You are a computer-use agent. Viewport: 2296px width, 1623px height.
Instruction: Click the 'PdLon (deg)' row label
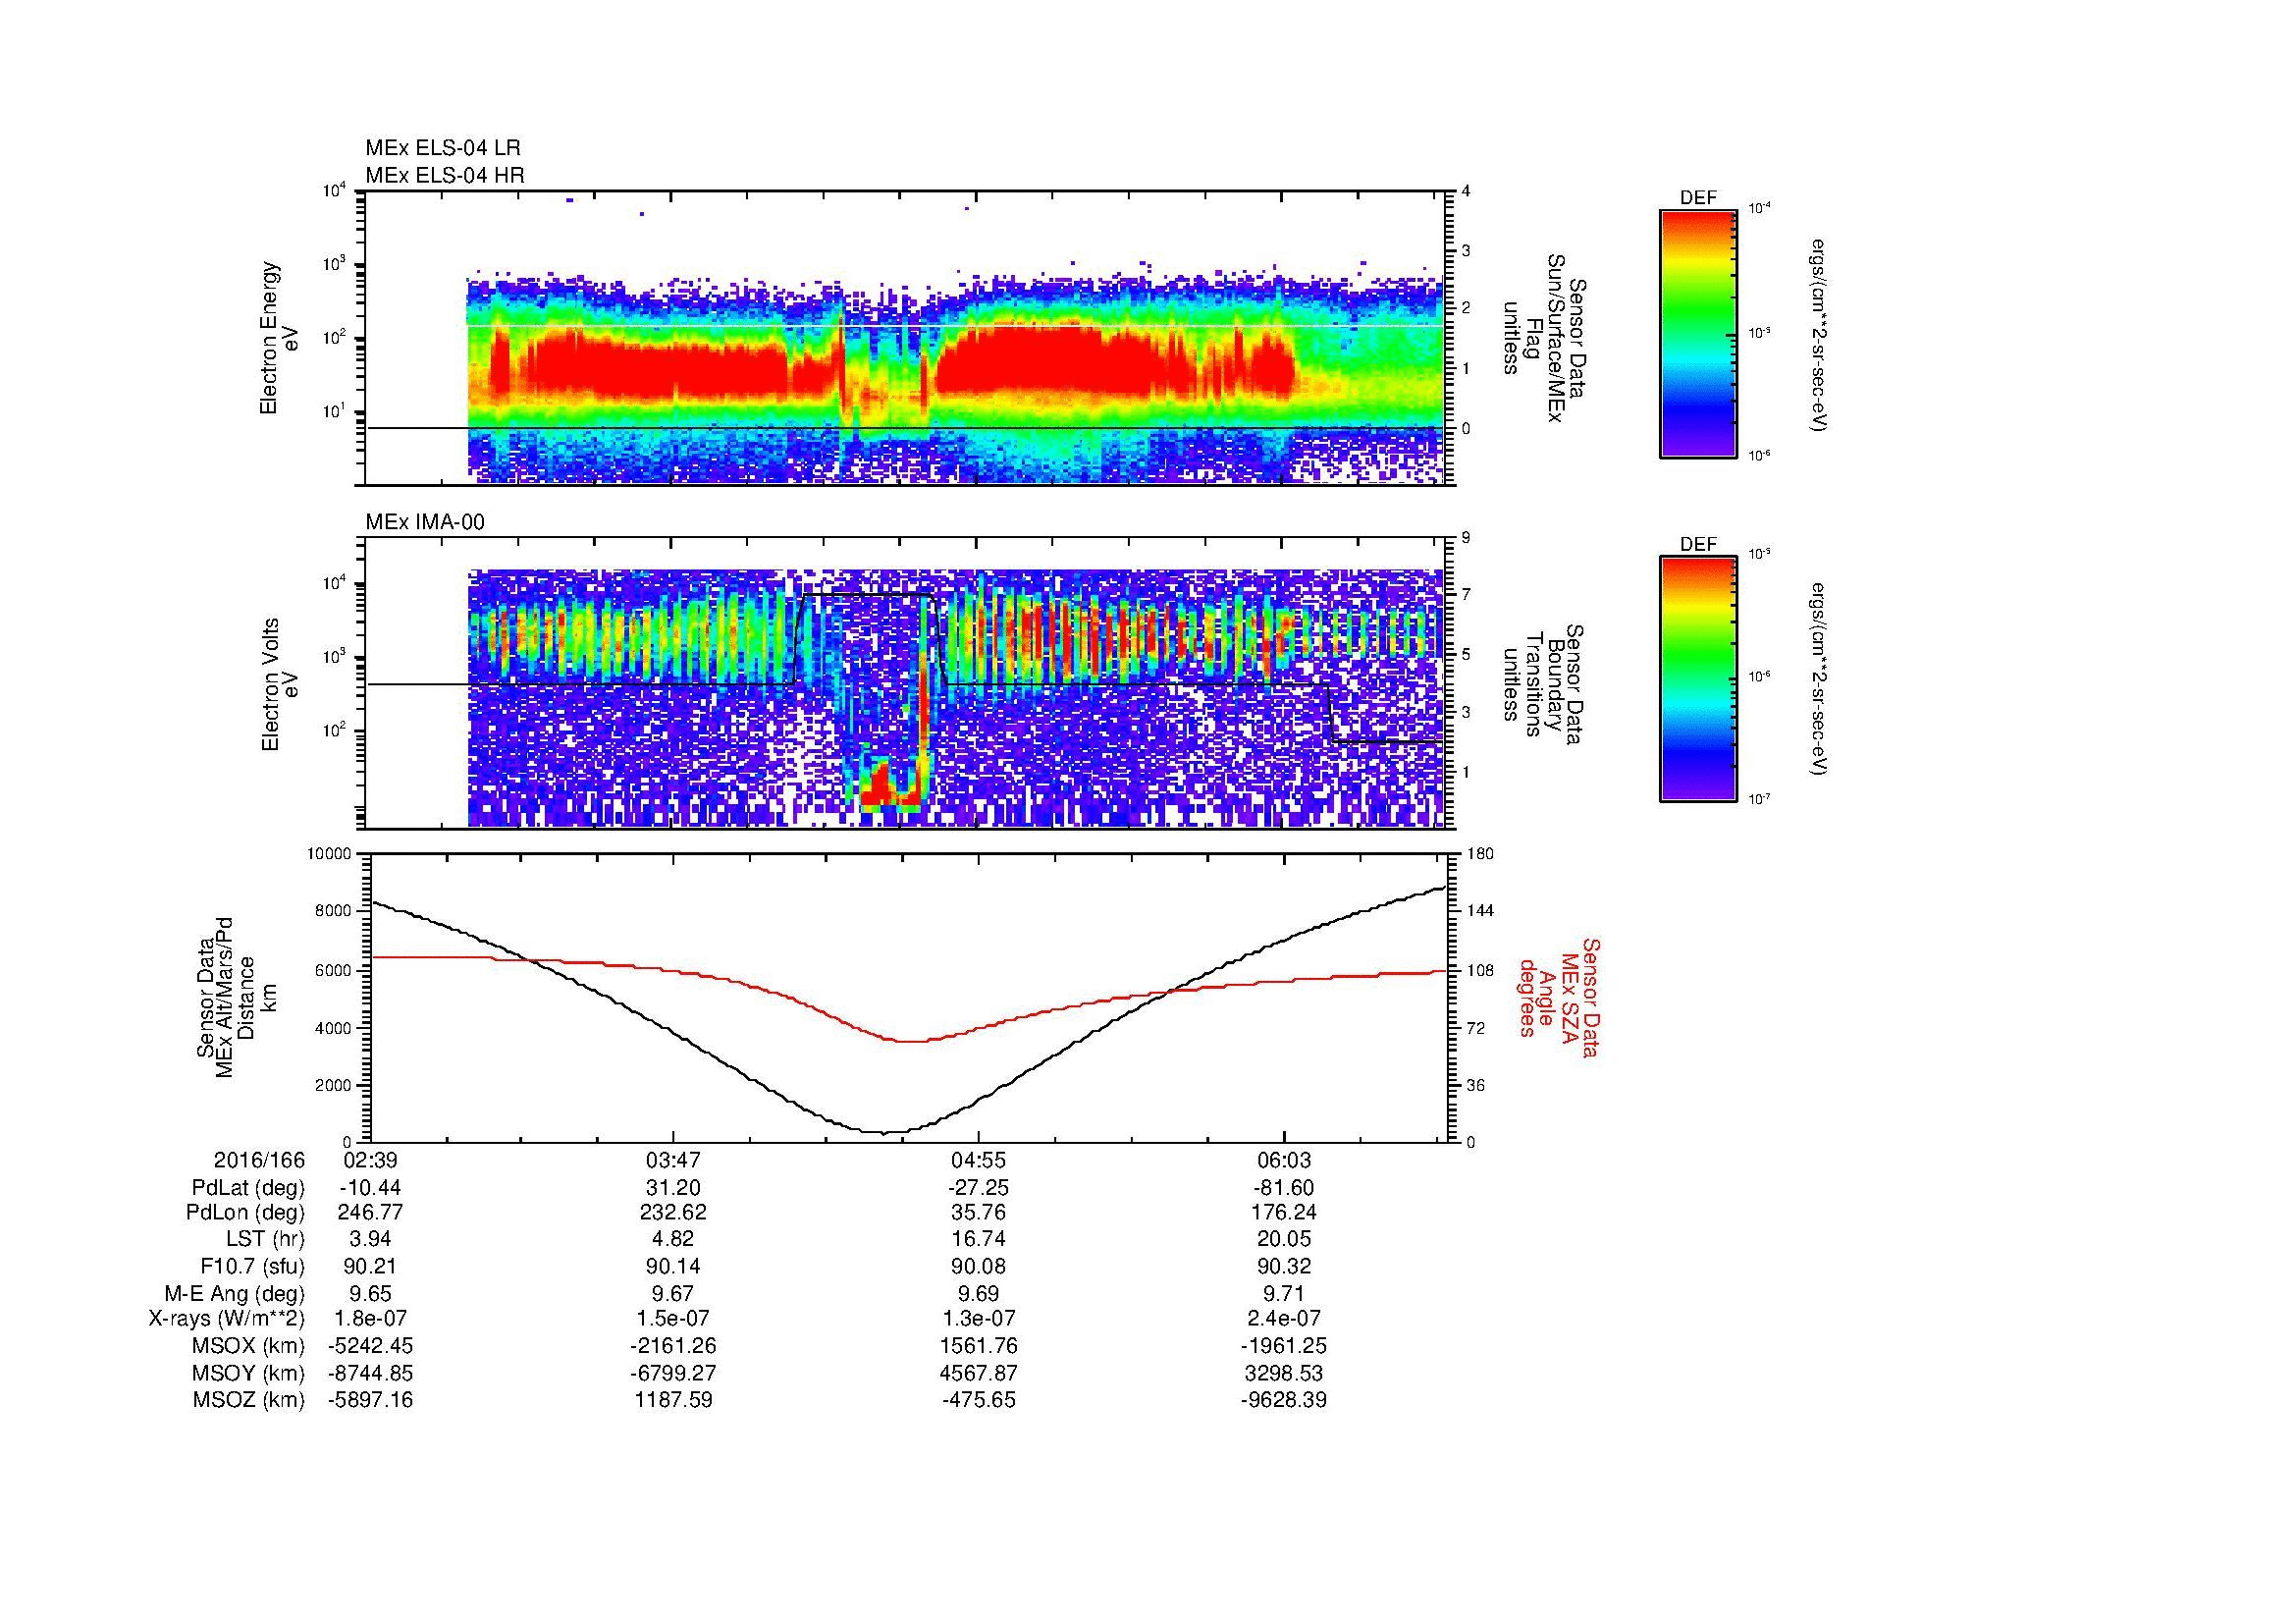click(245, 1213)
